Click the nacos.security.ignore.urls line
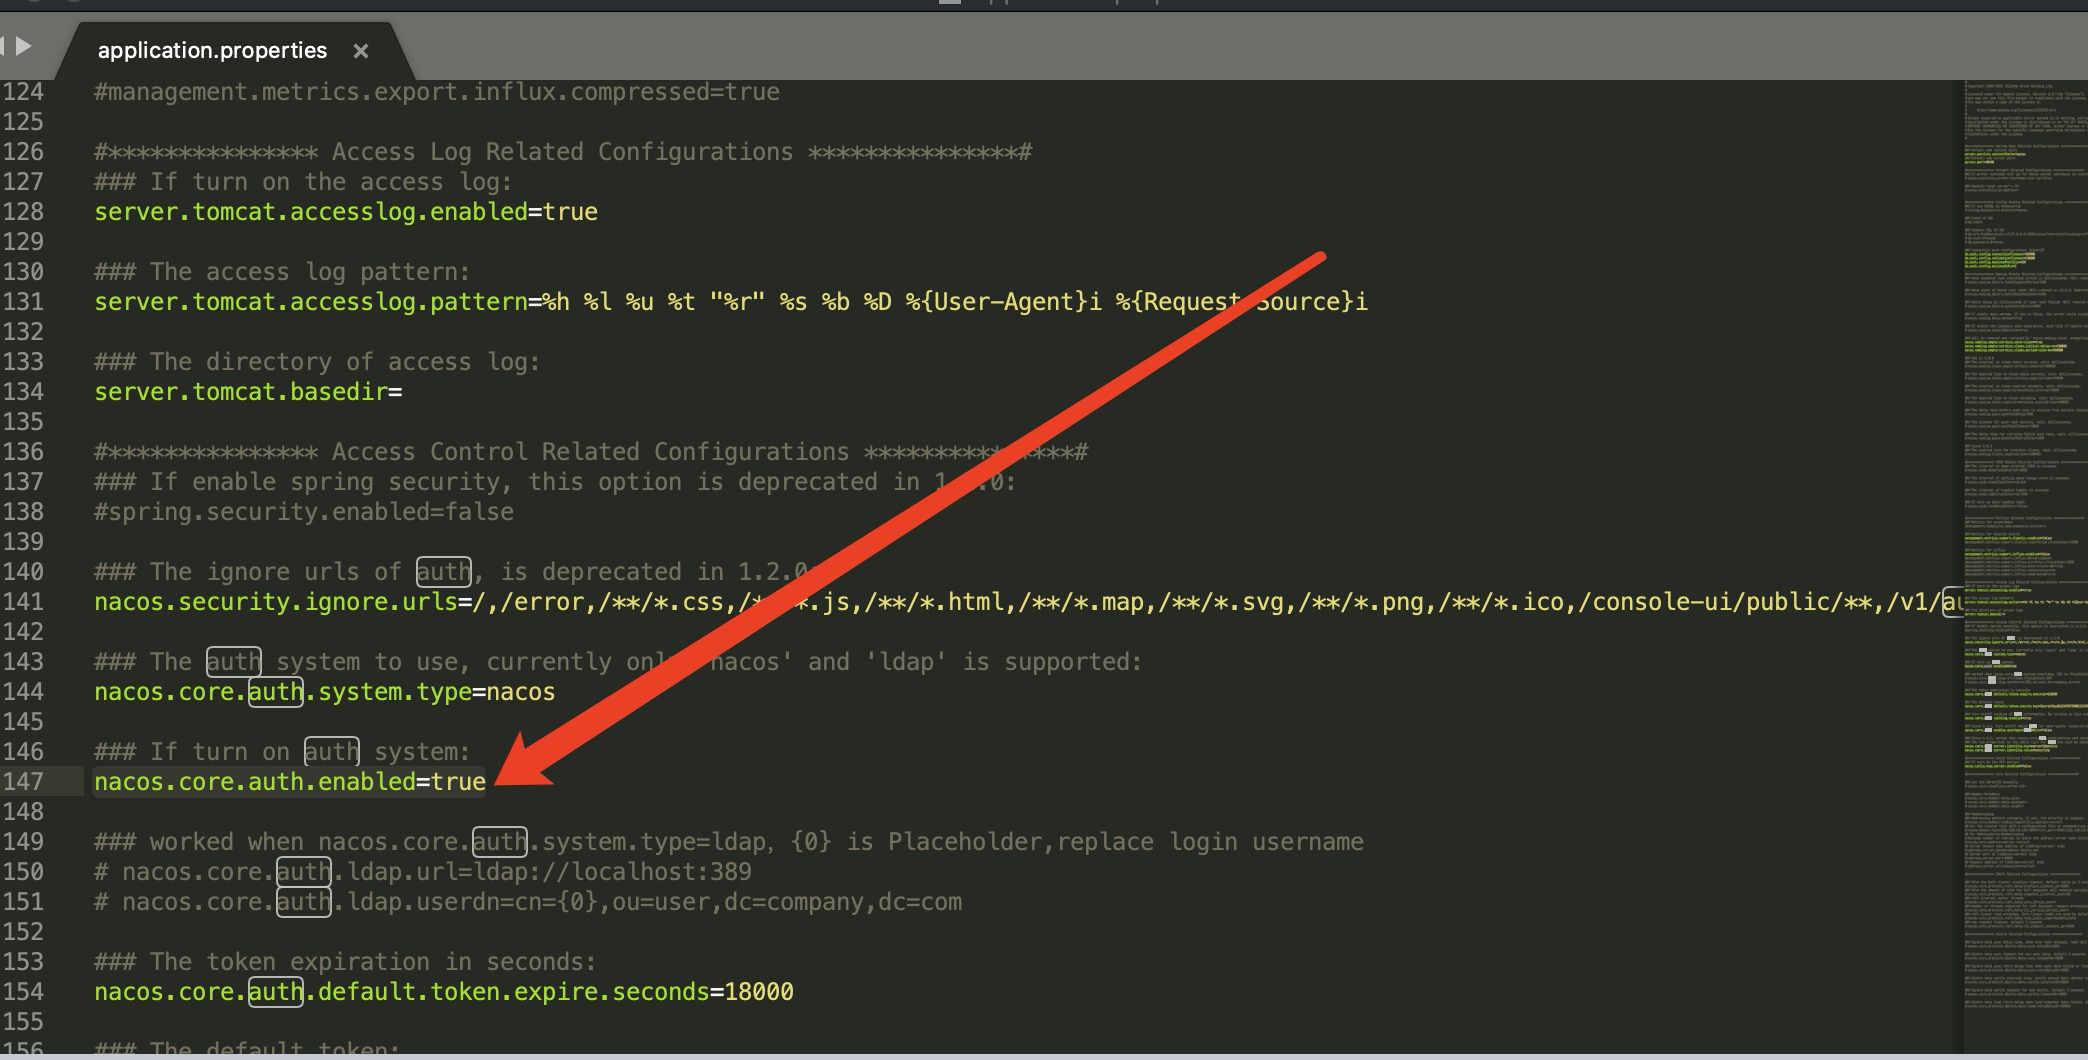Viewport: 2088px width, 1060px height. 1028,602
